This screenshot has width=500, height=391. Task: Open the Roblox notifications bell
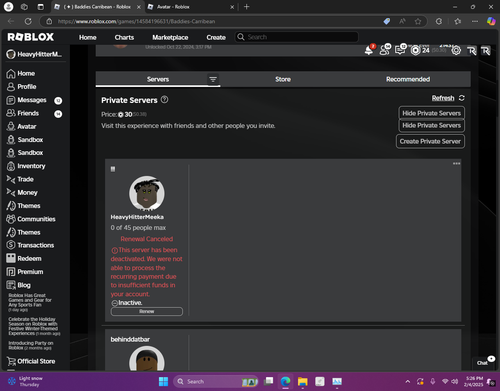tap(369, 50)
